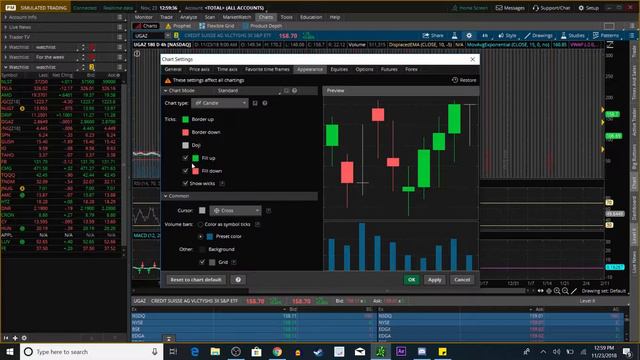
Task: Open the Monitor menu tab
Action: [x=143, y=17]
